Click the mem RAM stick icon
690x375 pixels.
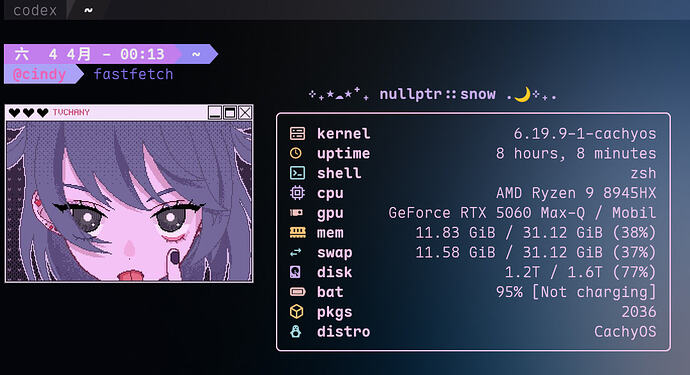click(297, 232)
